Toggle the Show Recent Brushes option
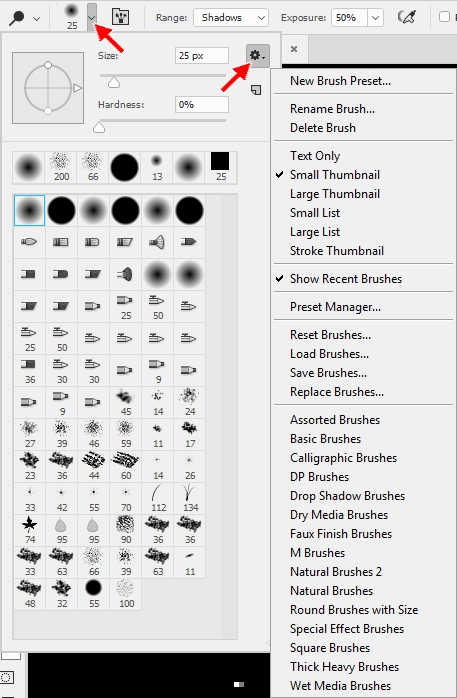 346,279
